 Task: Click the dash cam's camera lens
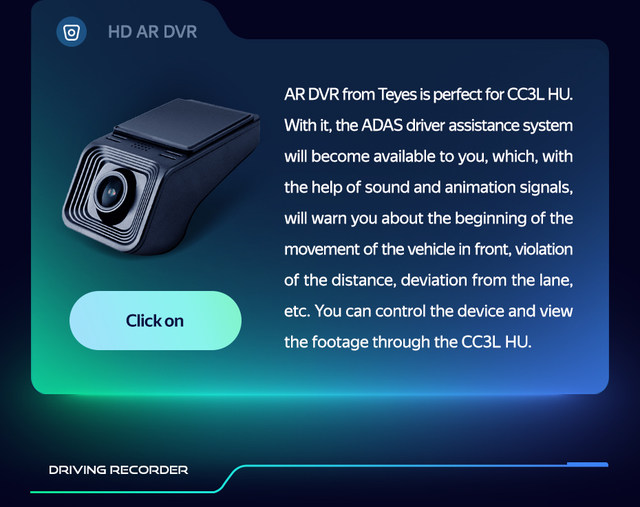111,193
